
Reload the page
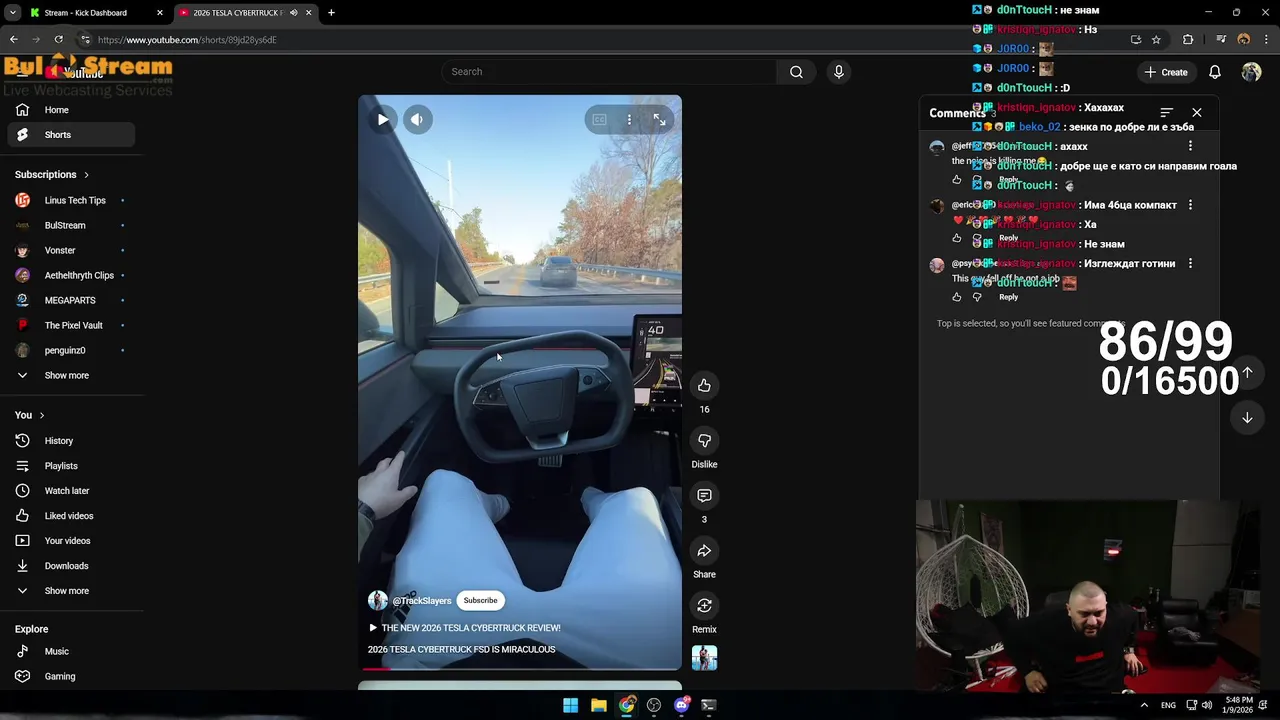[x=58, y=40]
